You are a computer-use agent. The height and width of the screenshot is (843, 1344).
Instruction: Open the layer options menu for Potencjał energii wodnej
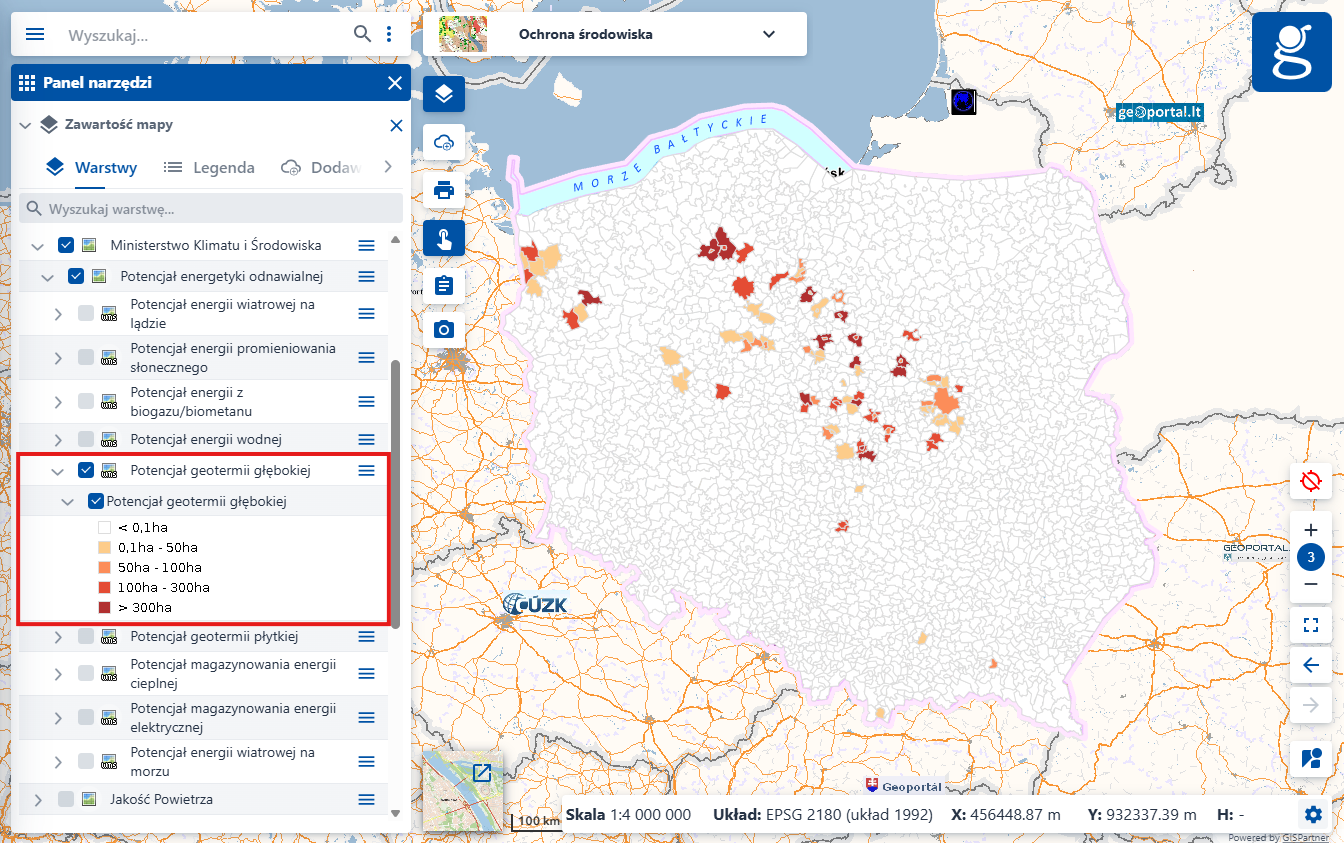point(366,437)
